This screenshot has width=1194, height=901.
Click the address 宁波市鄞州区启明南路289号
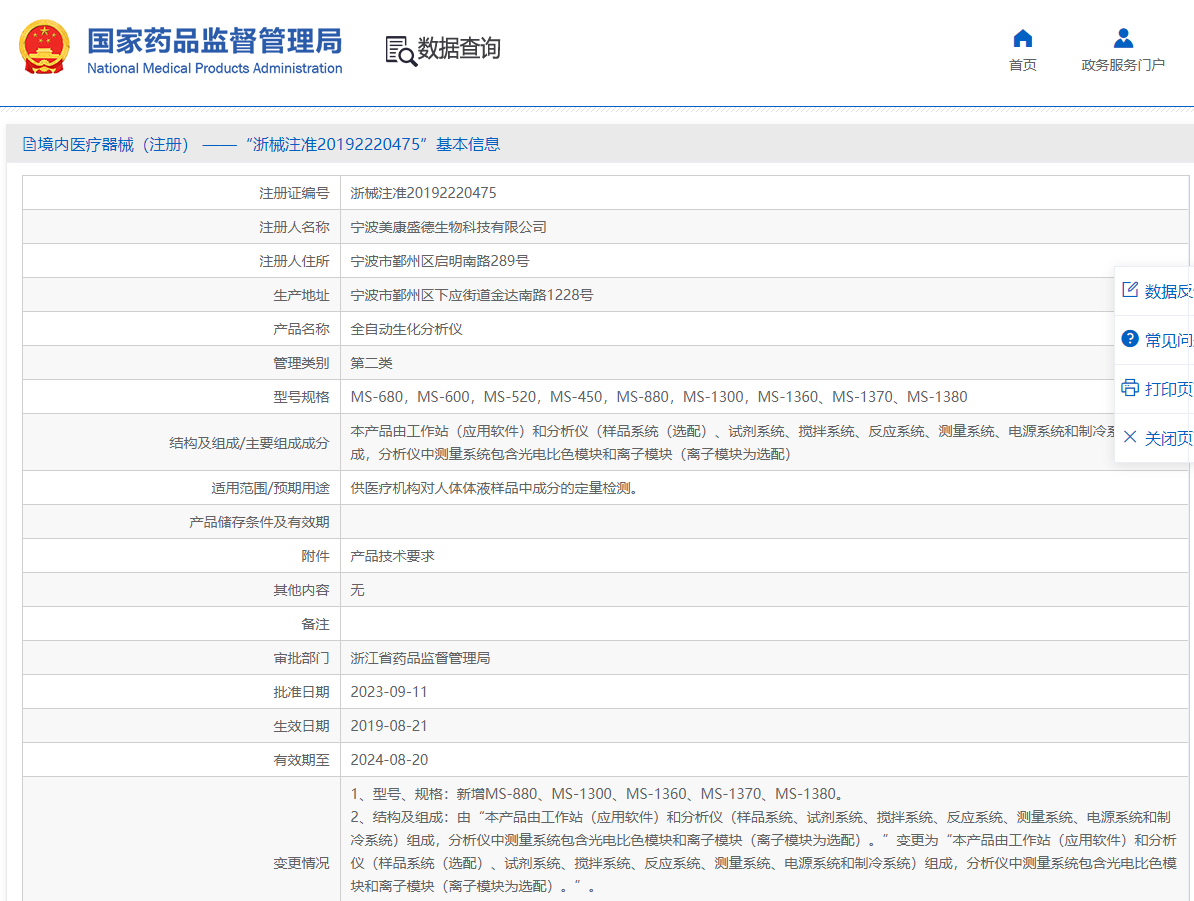tap(439, 261)
